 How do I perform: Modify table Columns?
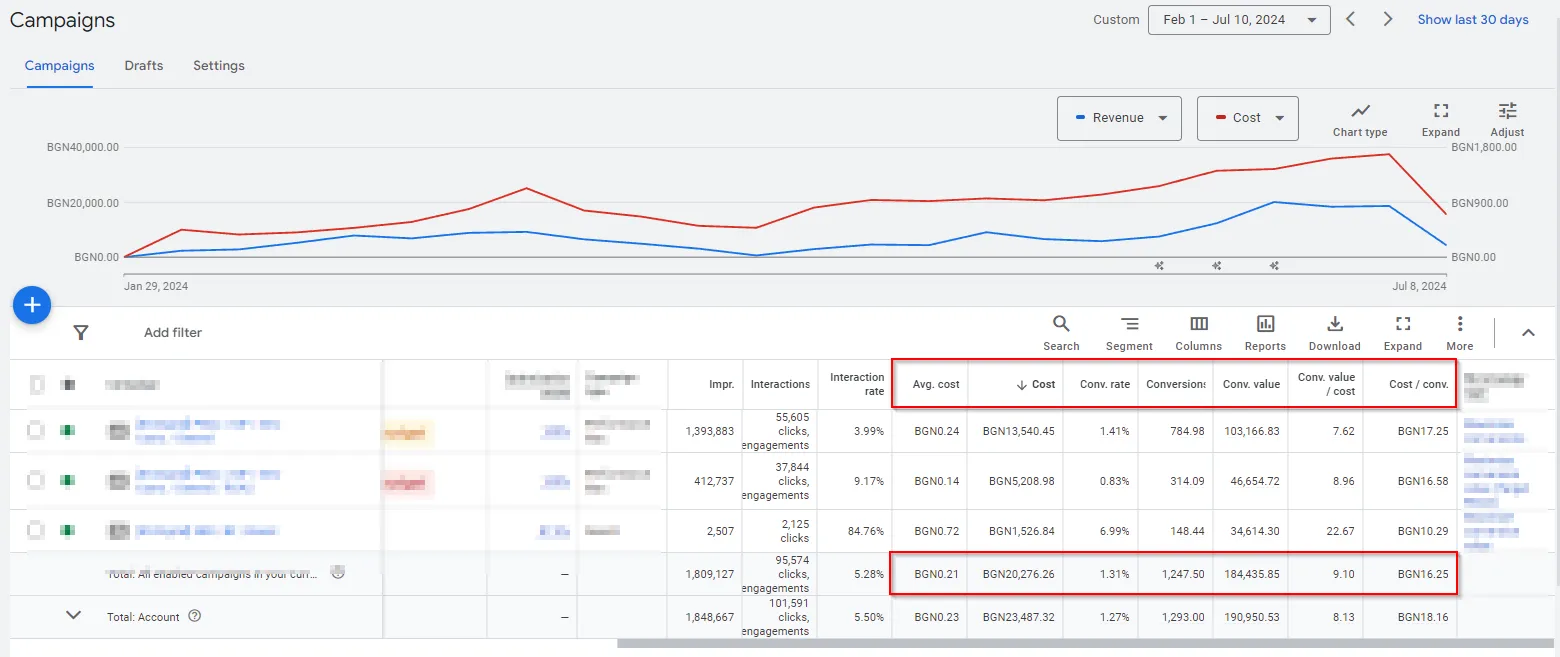[x=1198, y=332]
